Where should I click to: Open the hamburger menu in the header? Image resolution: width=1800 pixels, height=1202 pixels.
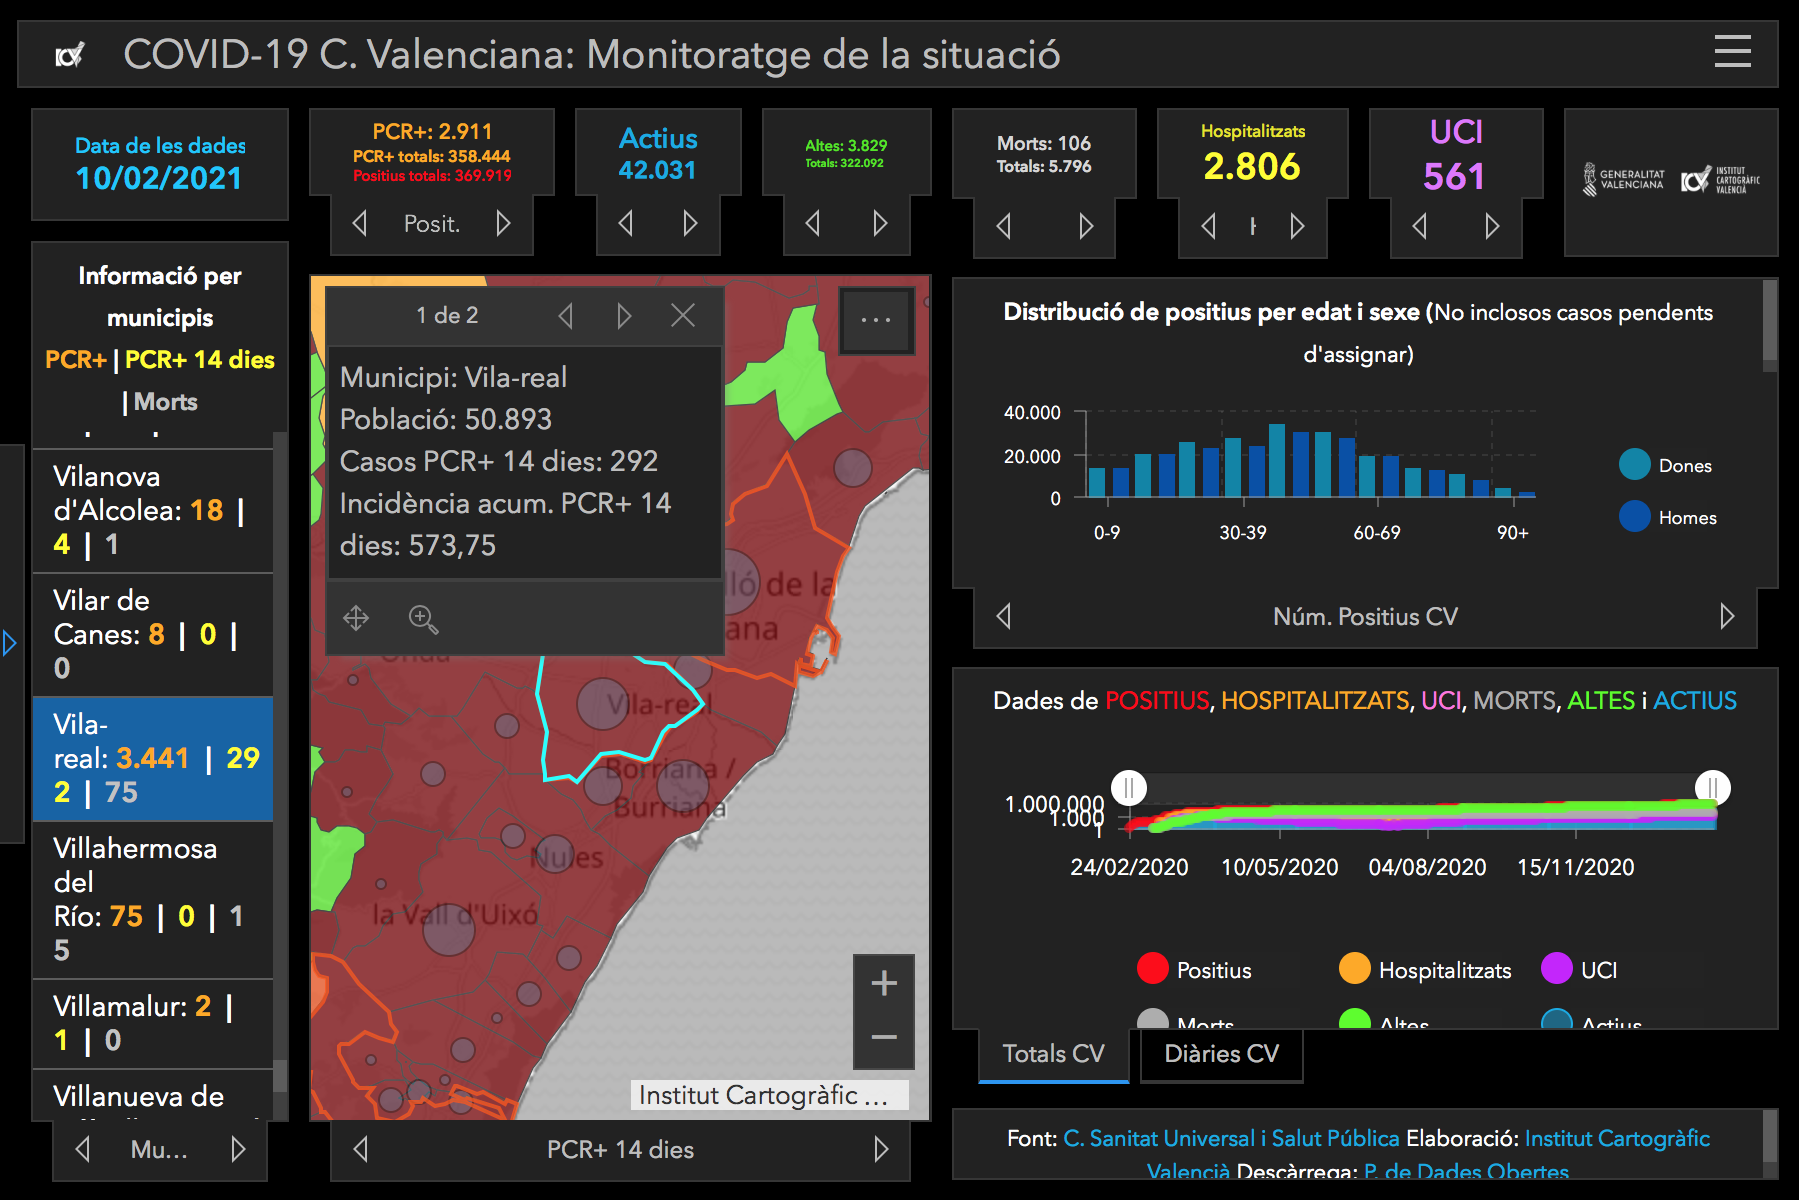coord(1732,52)
